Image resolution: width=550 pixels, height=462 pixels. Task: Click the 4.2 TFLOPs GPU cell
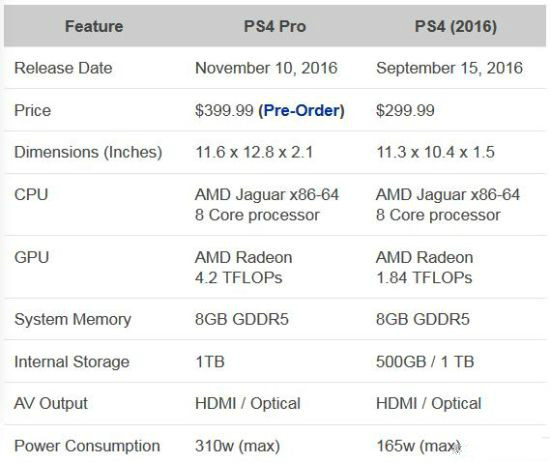tap(243, 268)
